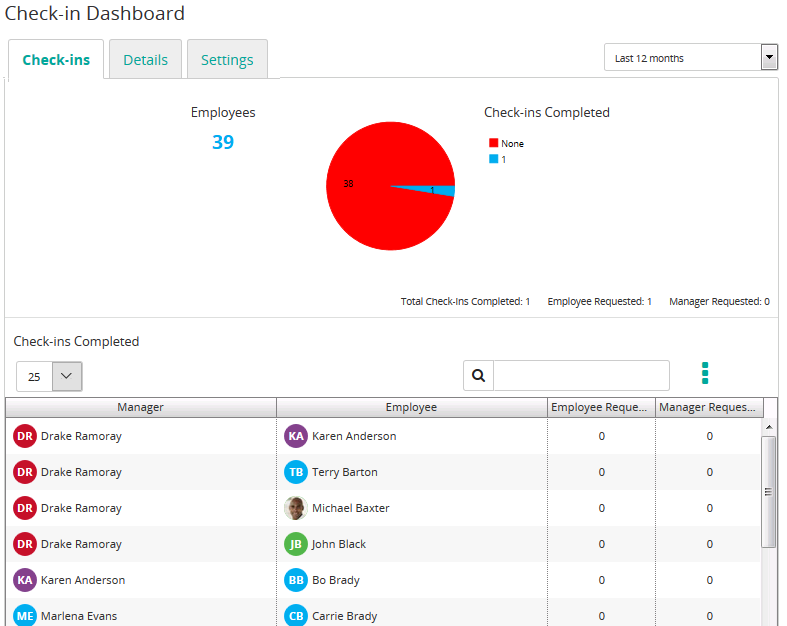Sort by the Manager column header

pyautogui.click(x=141, y=407)
